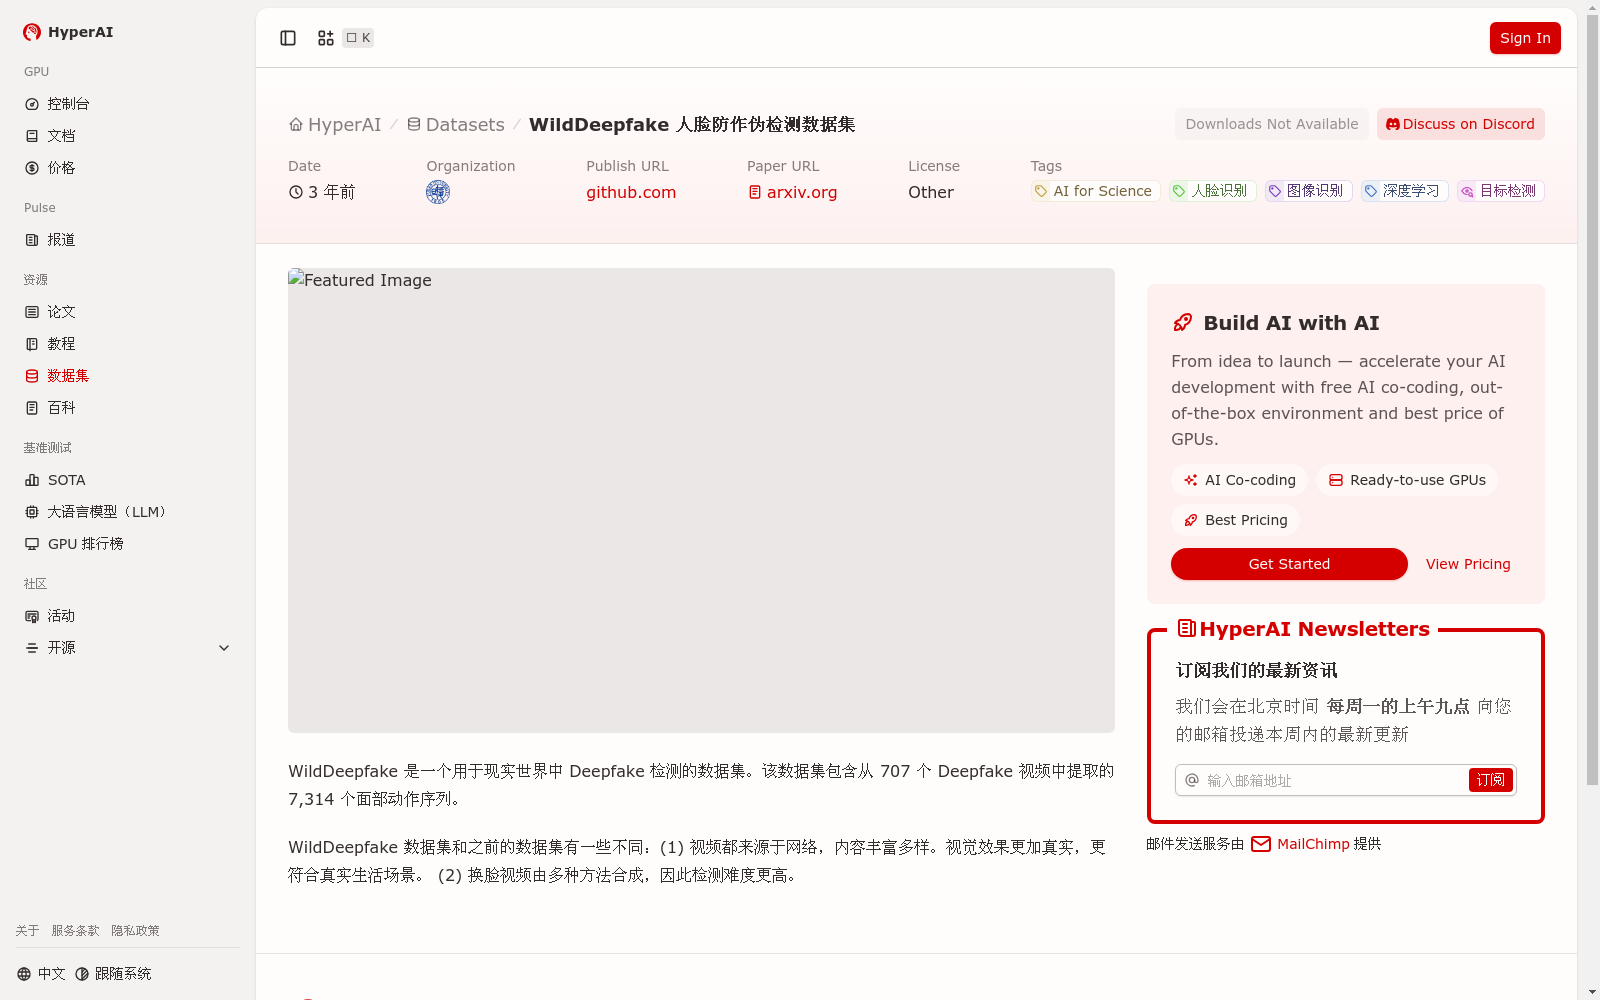Open arxiv.org paper URL
This screenshot has height=1000, width=1600.
pyautogui.click(x=793, y=192)
